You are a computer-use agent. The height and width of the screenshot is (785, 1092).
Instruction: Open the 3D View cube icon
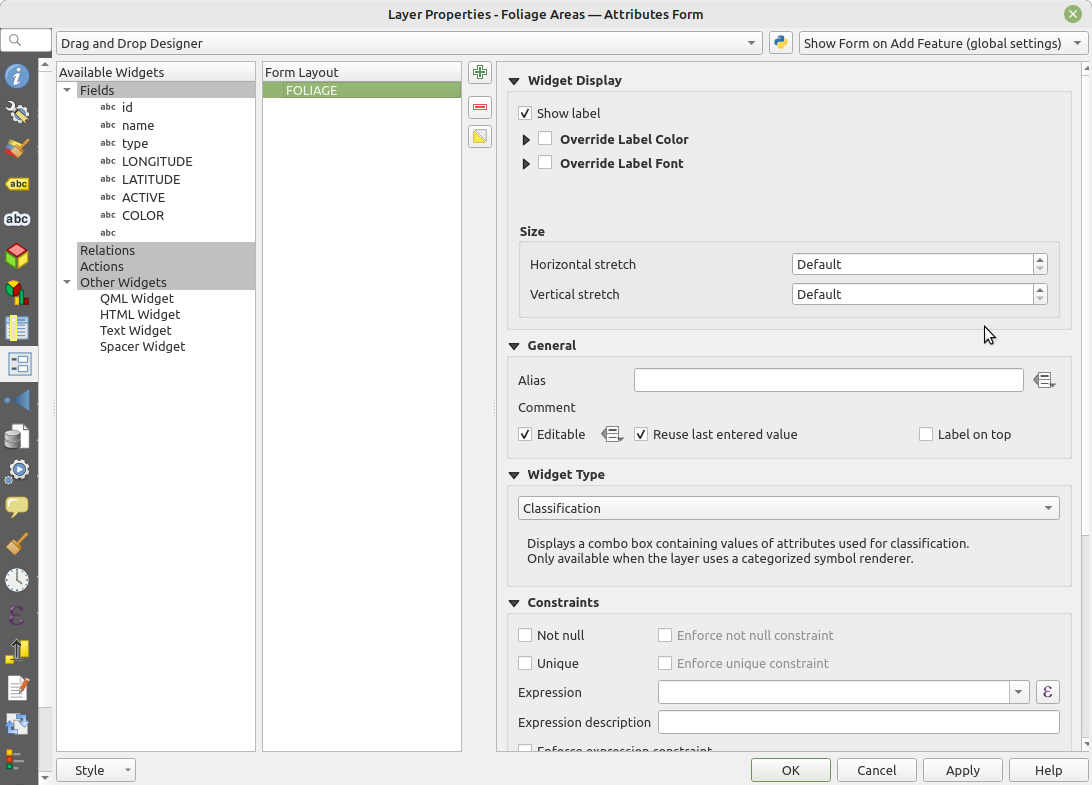[x=19, y=255]
